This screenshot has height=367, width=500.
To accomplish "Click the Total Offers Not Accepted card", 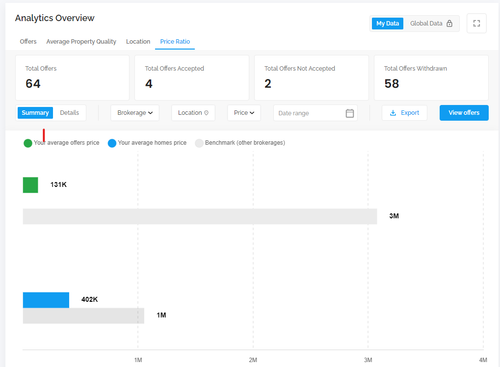I will [311, 78].
